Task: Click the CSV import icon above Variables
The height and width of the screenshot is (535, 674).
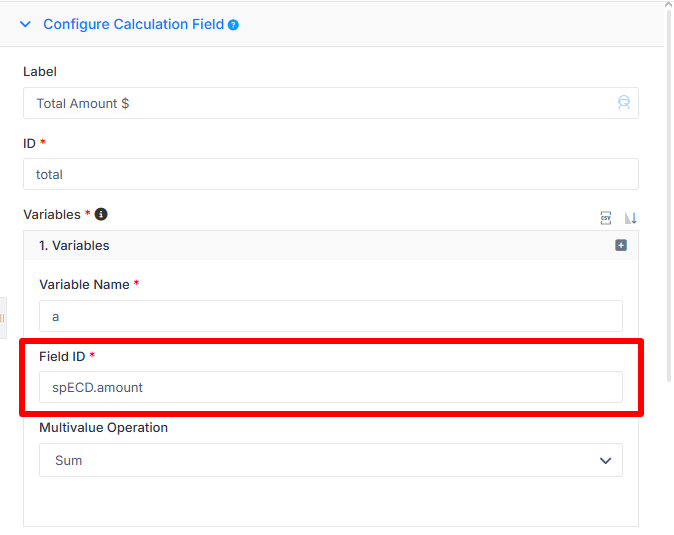Action: (606, 218)
